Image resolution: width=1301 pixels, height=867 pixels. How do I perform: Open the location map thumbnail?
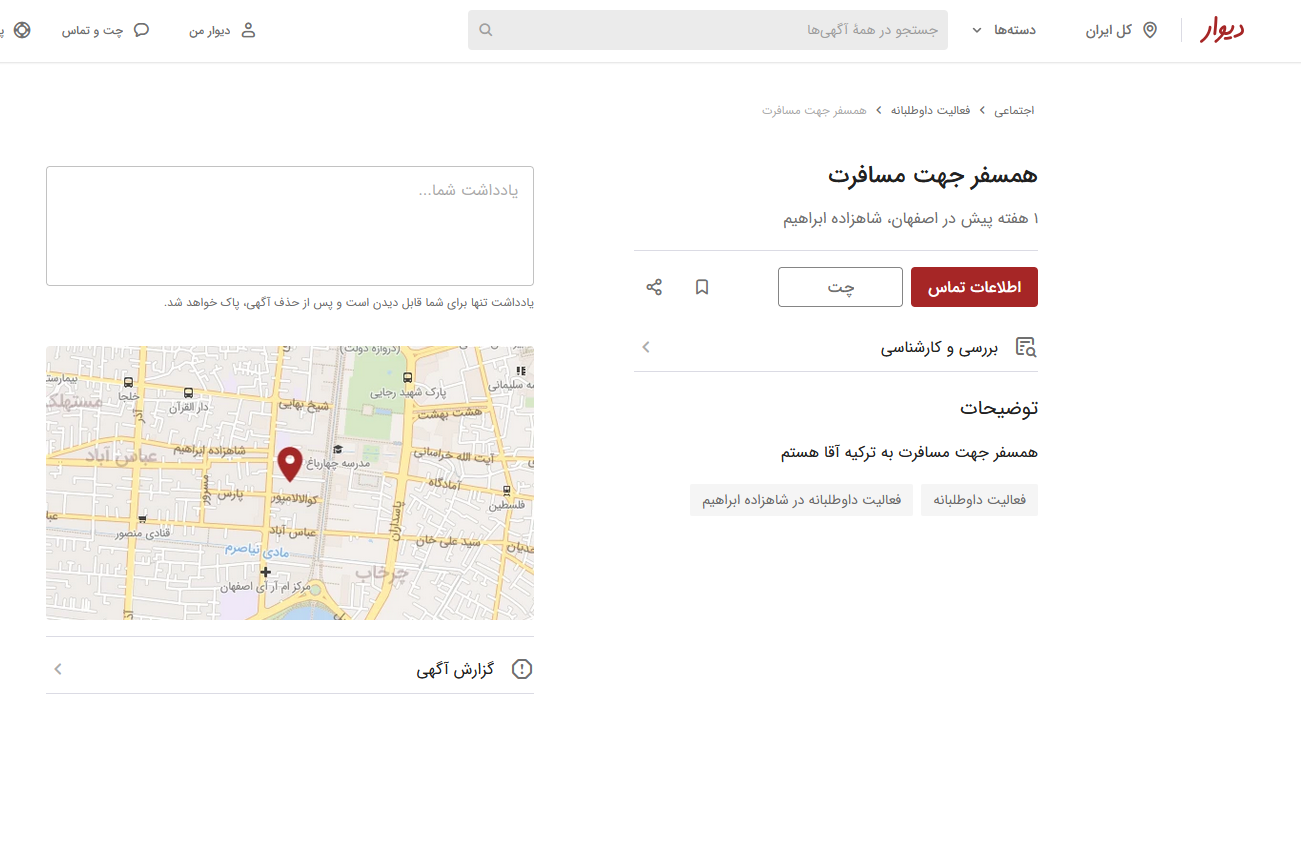click(x=290, y=483)
